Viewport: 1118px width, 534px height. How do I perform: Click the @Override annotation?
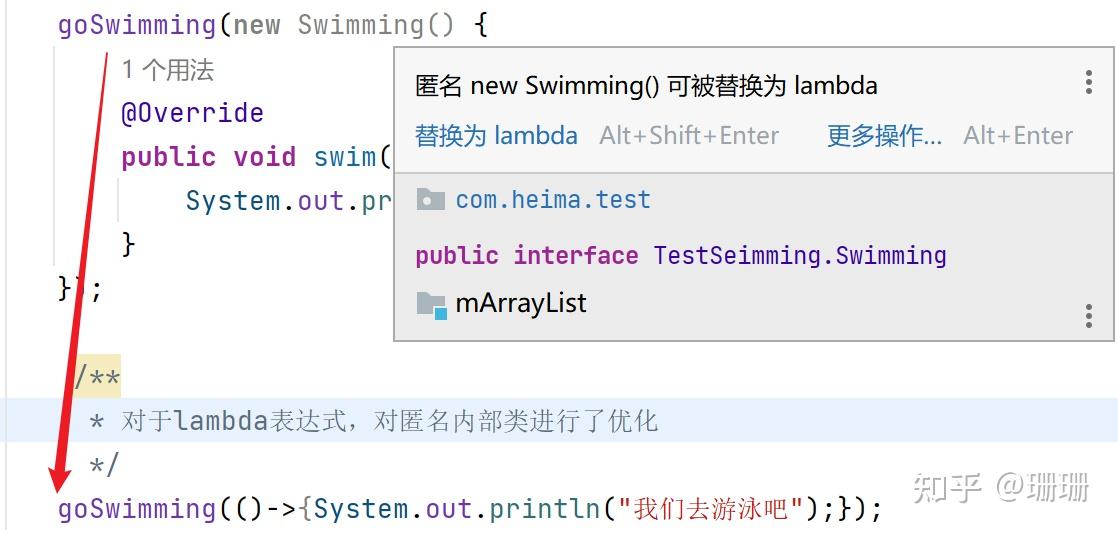(x=192, y=113)
